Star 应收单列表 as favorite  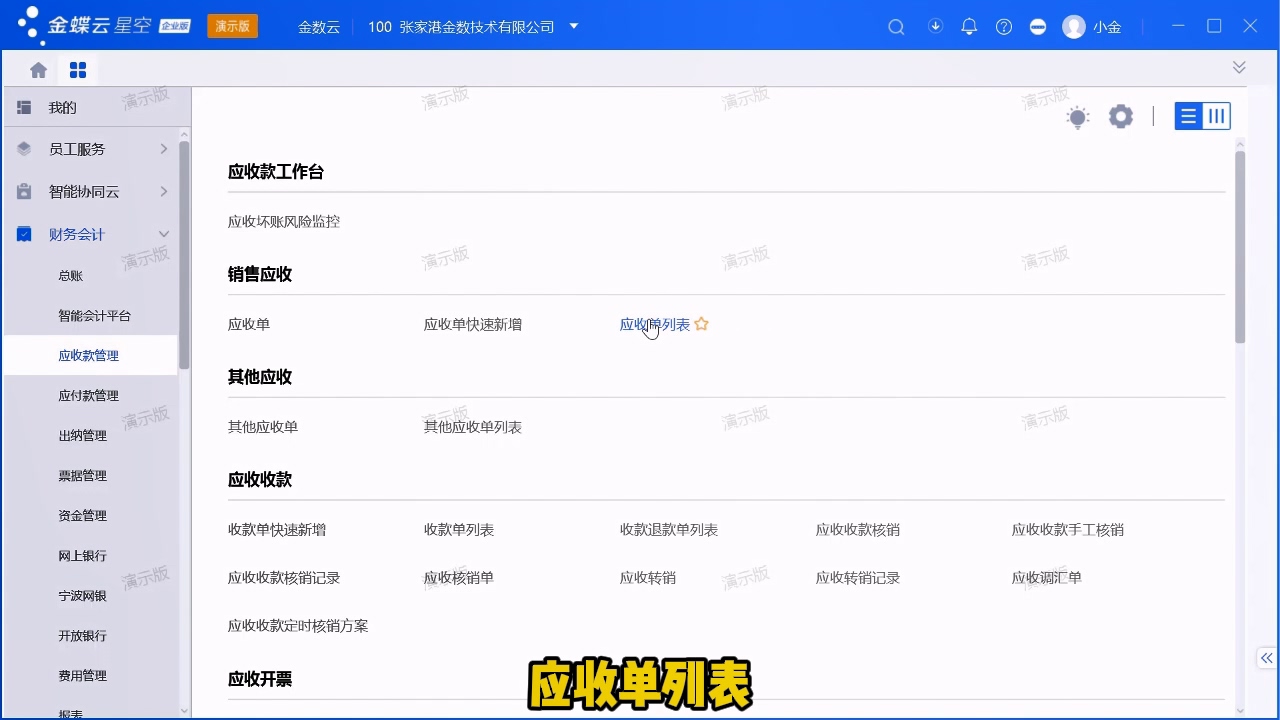[x=701, y=324]
